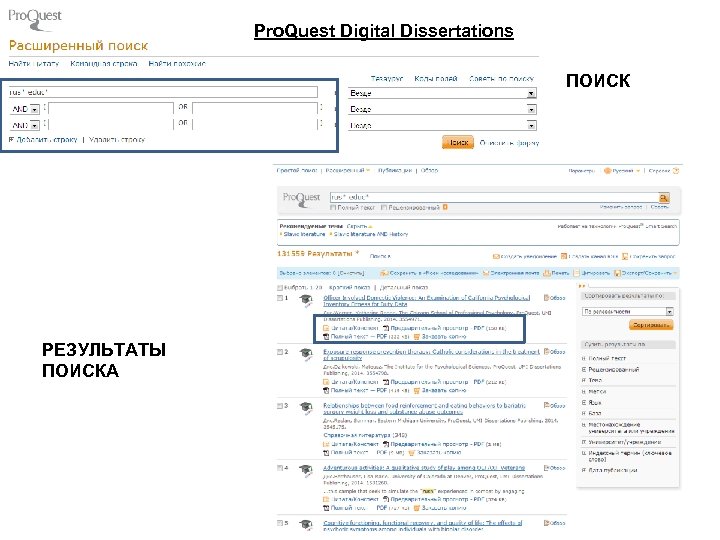Click the full text PDF icon of result 3
Viewport: 720px width, 540px height.
(x=326, y=453)
